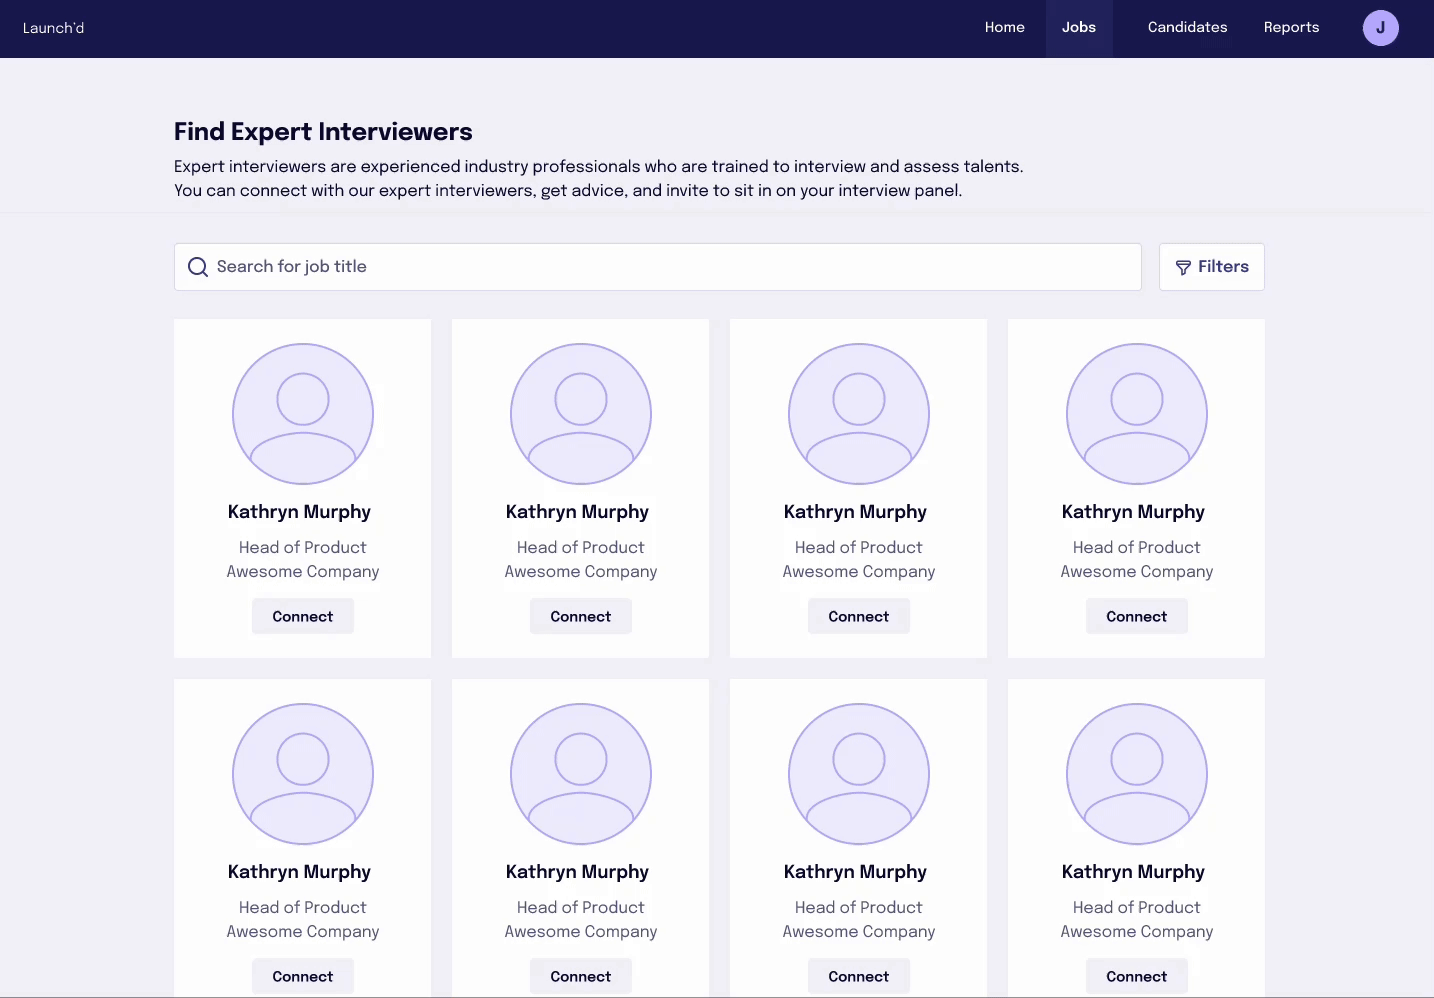
Task: Open the Jobs nav item
Action: (1079, 28)
